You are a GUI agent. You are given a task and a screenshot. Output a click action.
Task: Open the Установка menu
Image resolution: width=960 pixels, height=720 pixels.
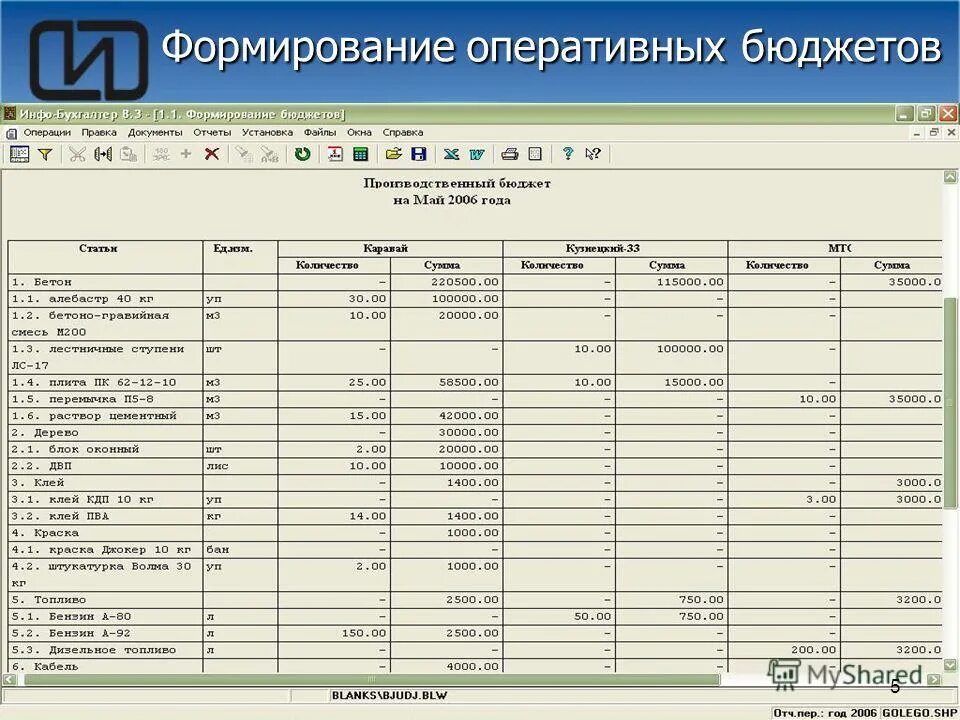[x=266, y=132]
